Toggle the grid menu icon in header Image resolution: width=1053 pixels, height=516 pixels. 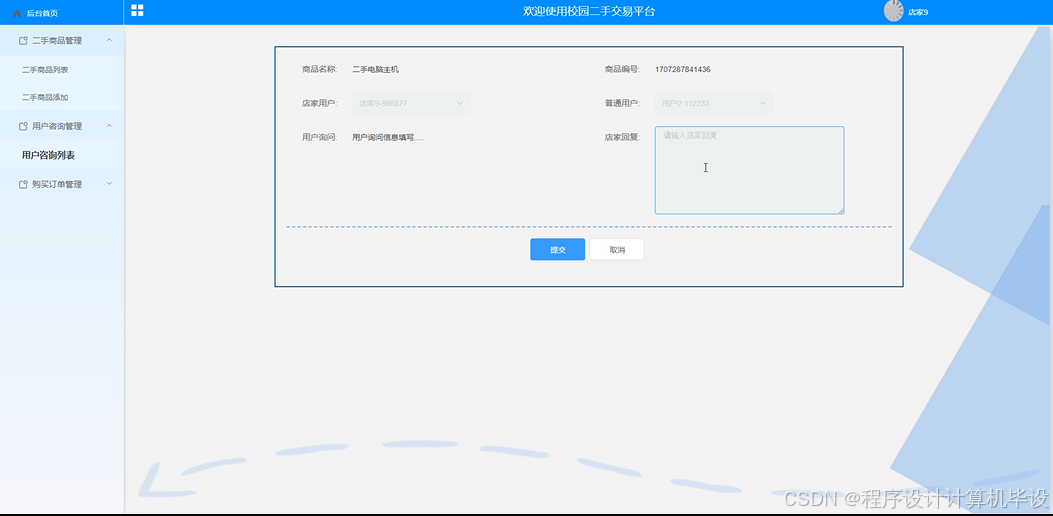click(x=137, y=10)
